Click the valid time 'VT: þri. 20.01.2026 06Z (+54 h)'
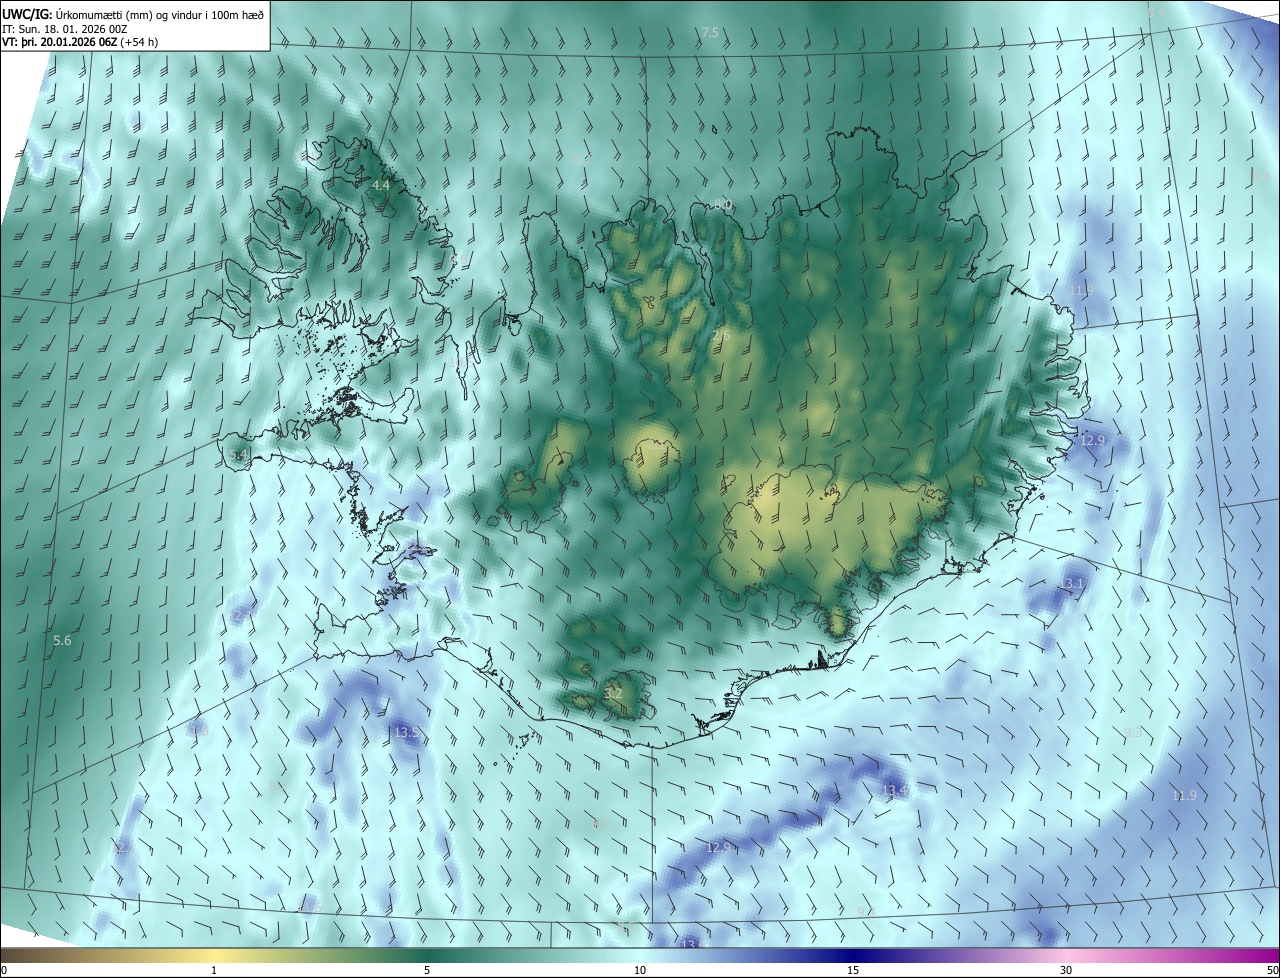This screenshot has width=1280, height=978. click(80, 42)
